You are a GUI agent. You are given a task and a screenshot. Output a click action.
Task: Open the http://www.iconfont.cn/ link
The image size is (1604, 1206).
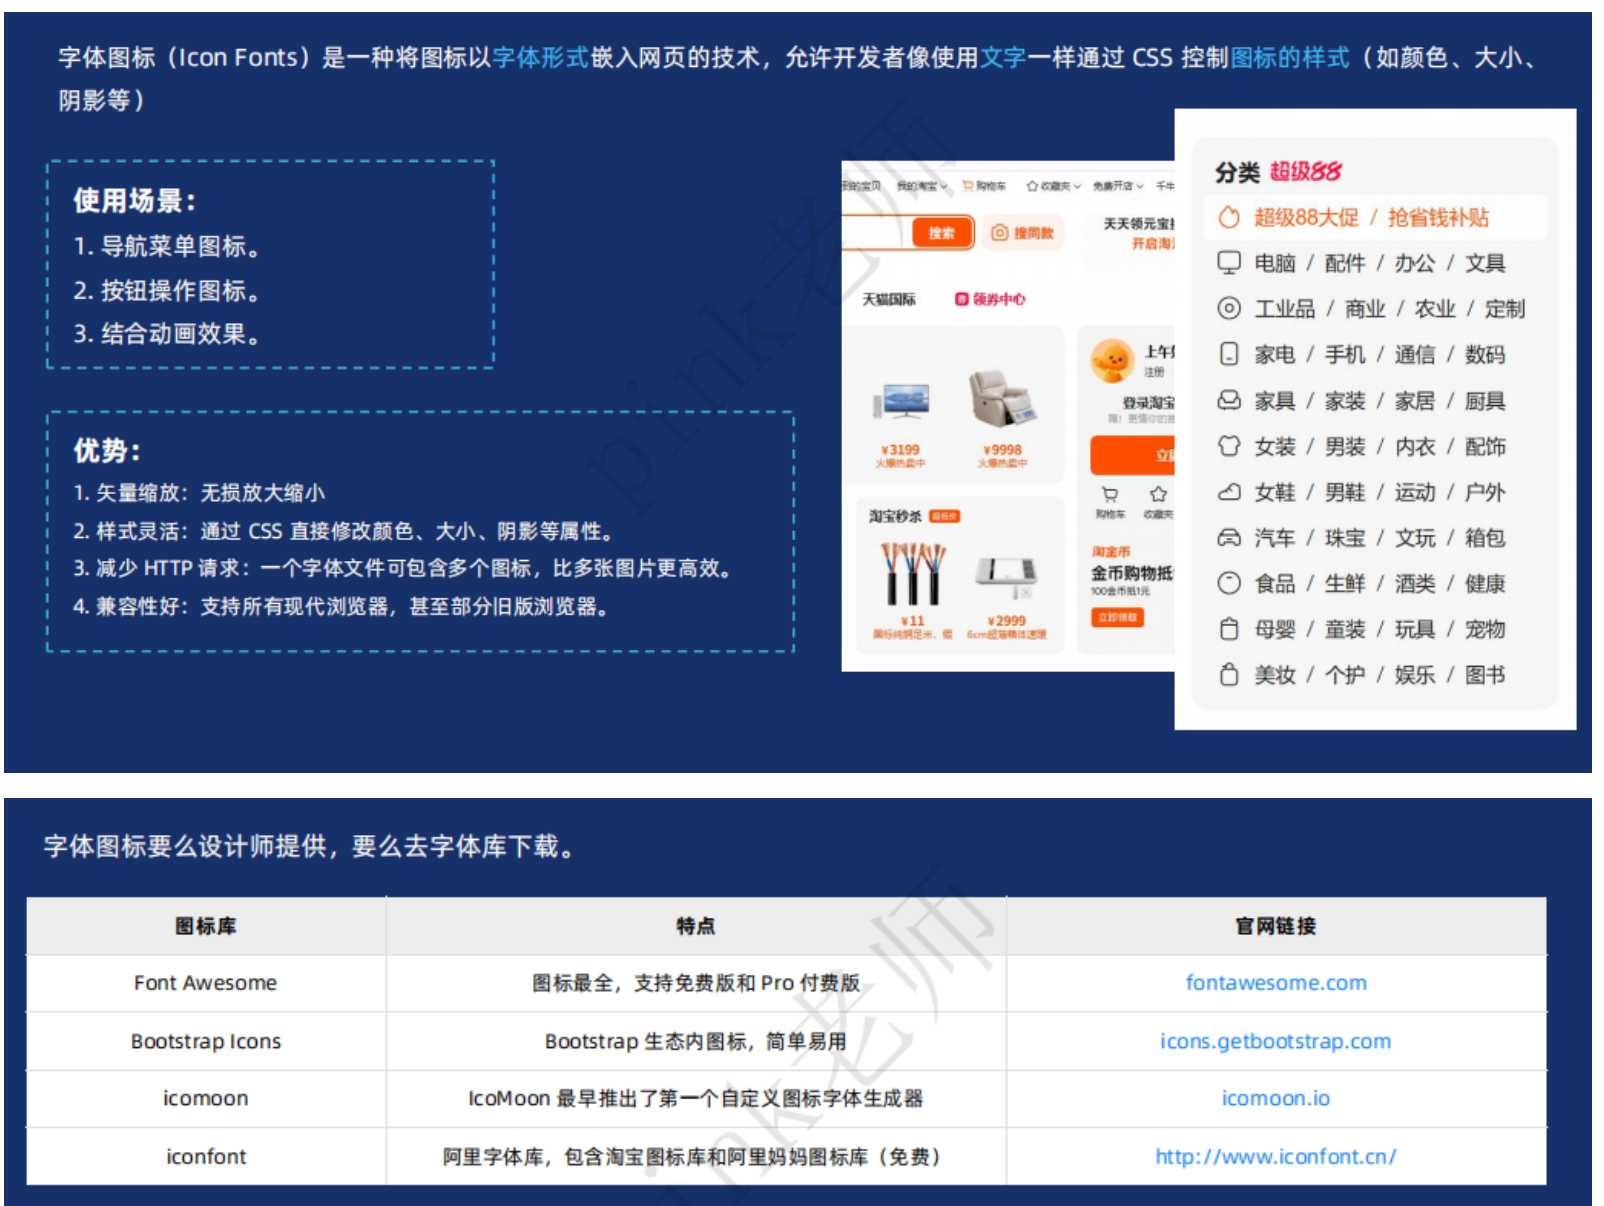1276,1156
